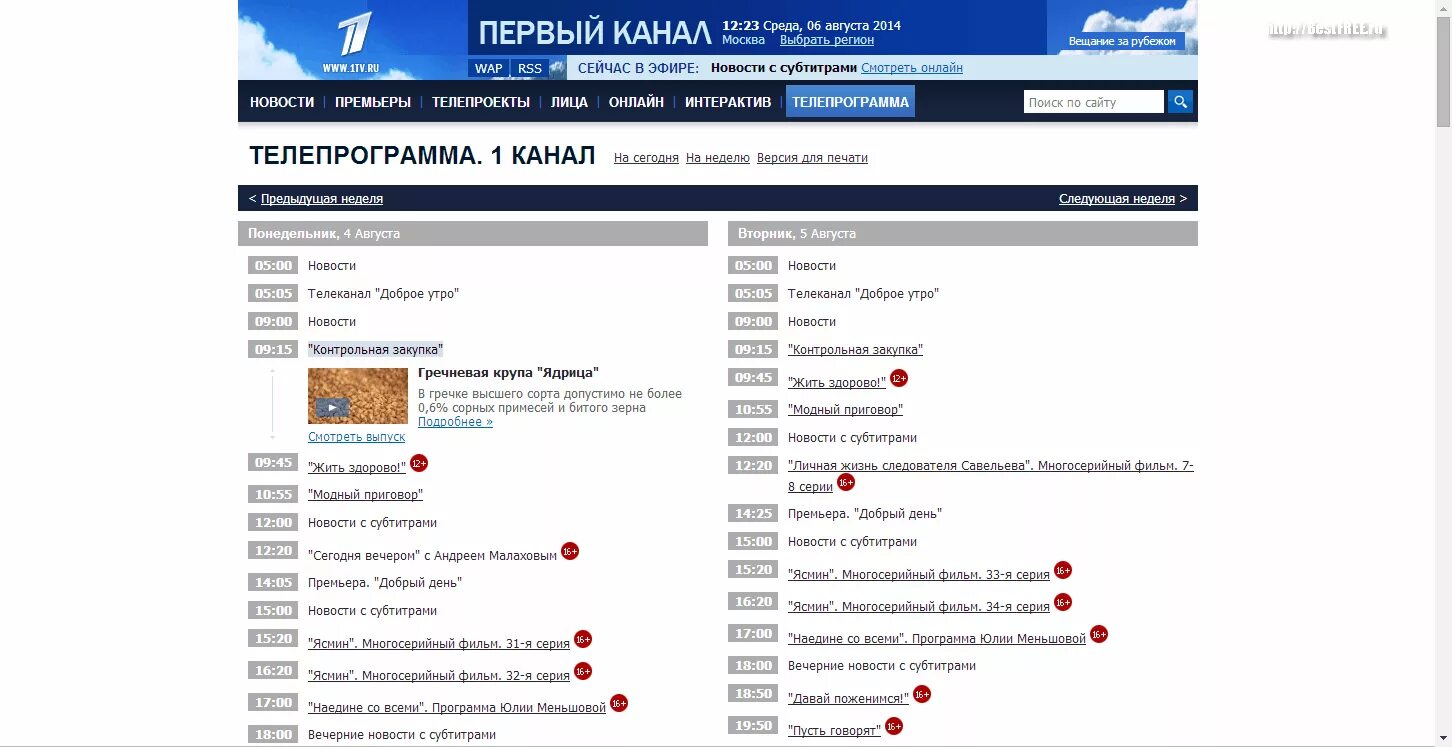This screenshot has height=747, width=1452.
Task: Open the RSS feed button
Action: click(530, 68)
